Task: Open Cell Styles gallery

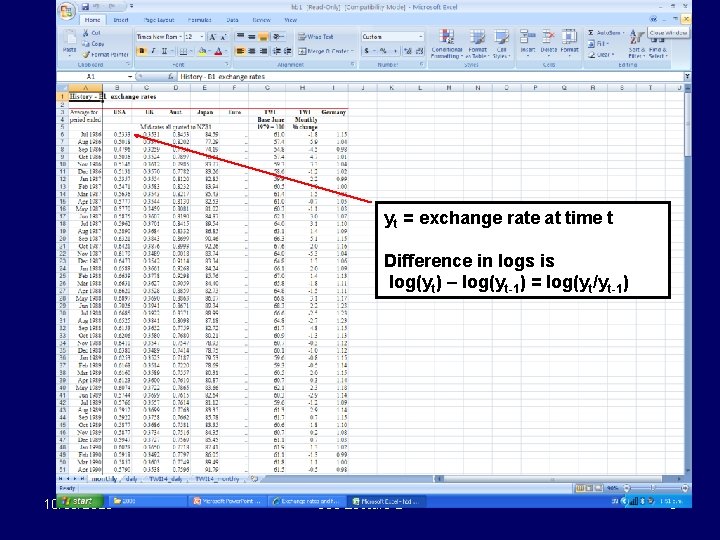Action: (501, 44)
